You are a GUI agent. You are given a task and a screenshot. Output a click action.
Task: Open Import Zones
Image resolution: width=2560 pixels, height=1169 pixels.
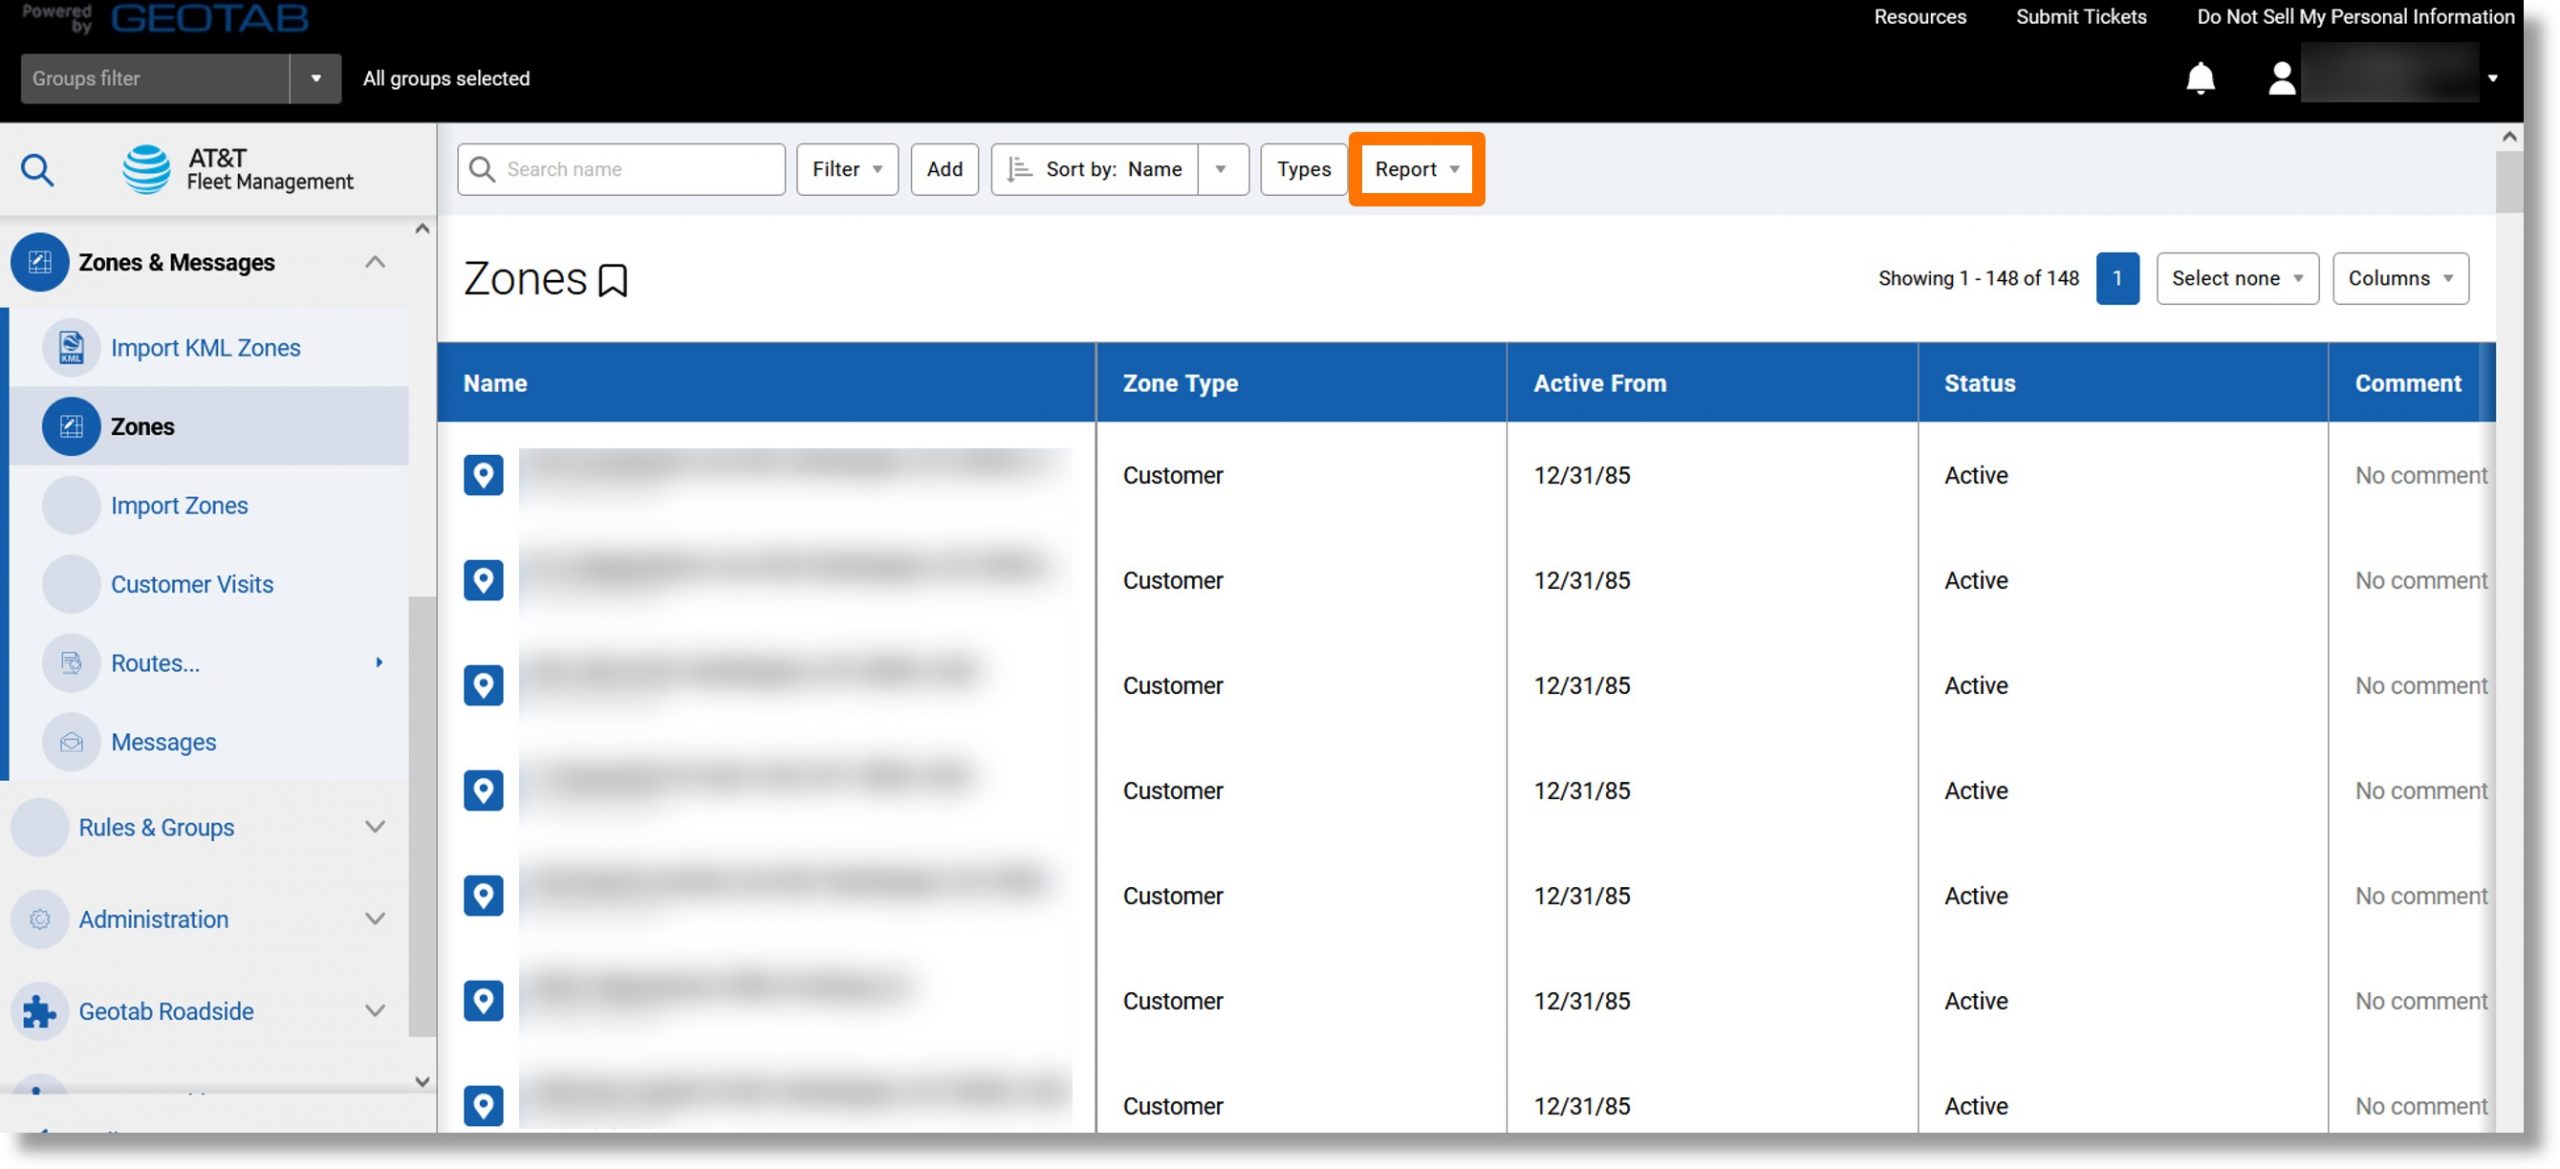pos(179,505)
